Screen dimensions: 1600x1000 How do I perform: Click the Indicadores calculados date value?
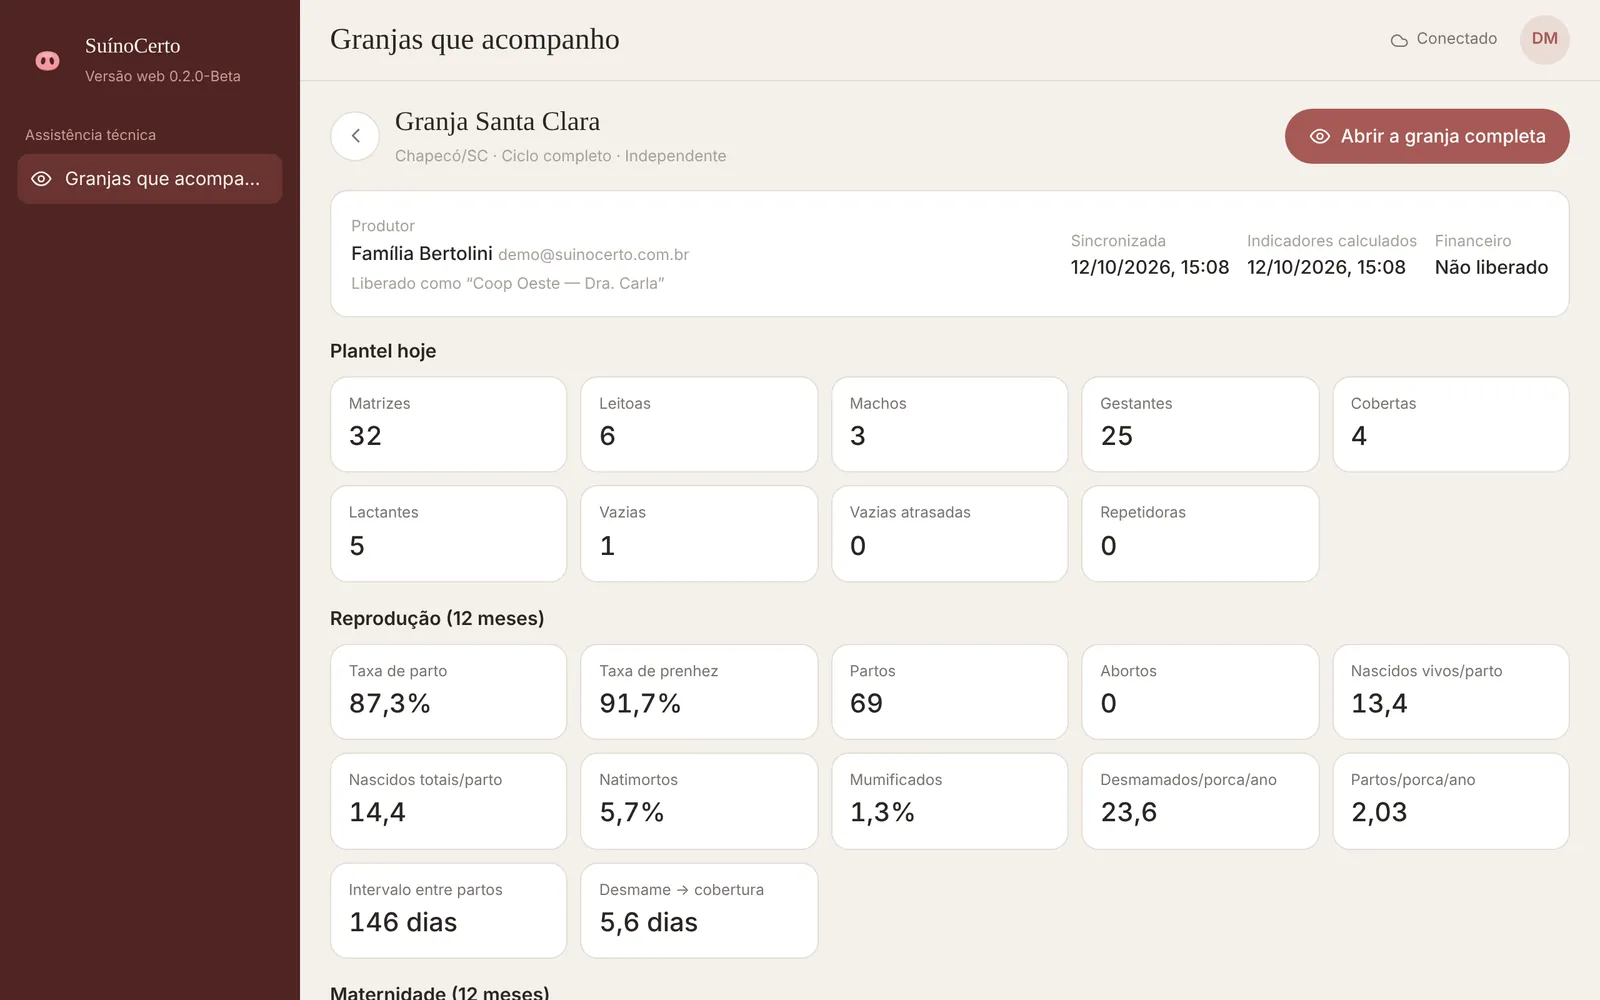[x=1326, y=267]
